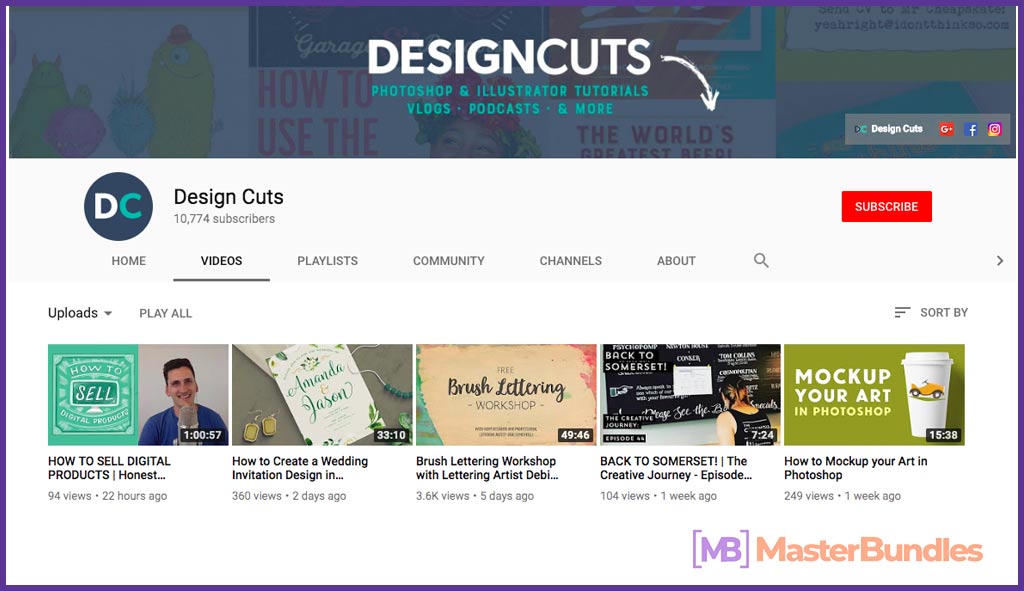
Task: Subscribe to Design Cuts channel
Action: [x=886, y=206]
